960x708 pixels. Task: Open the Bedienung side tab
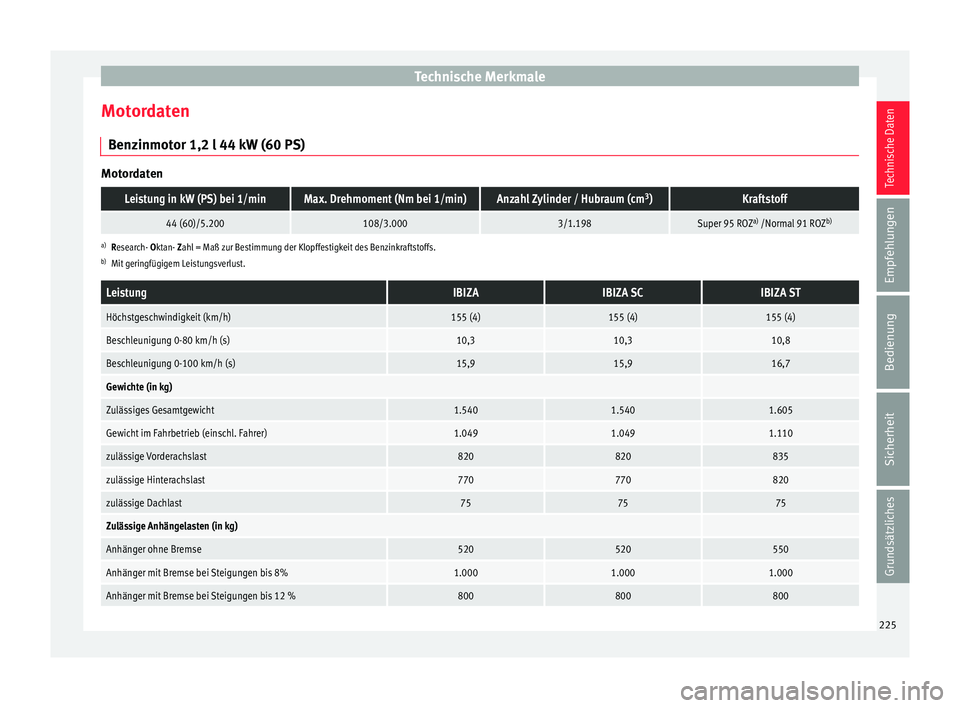tap(892, 342)
